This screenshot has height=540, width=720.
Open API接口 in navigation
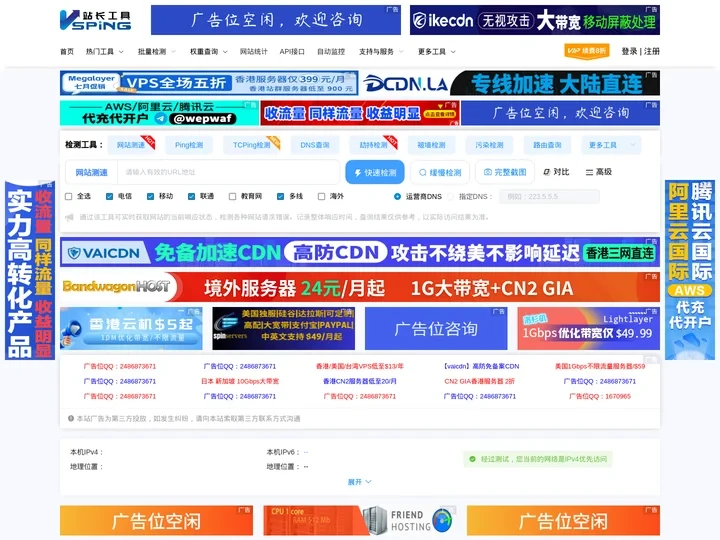click(x=292, y=51)
